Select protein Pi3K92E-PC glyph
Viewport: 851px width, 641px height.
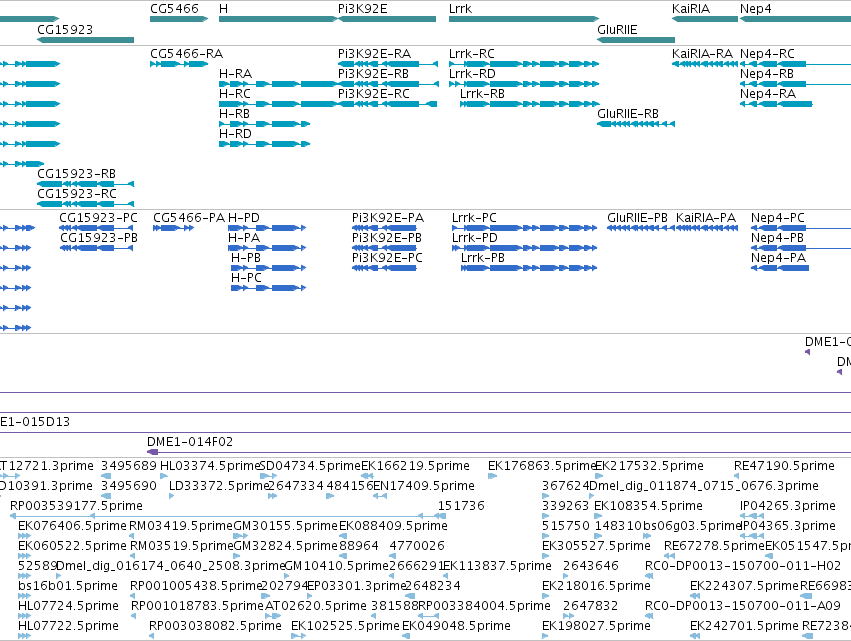point(384,268)
